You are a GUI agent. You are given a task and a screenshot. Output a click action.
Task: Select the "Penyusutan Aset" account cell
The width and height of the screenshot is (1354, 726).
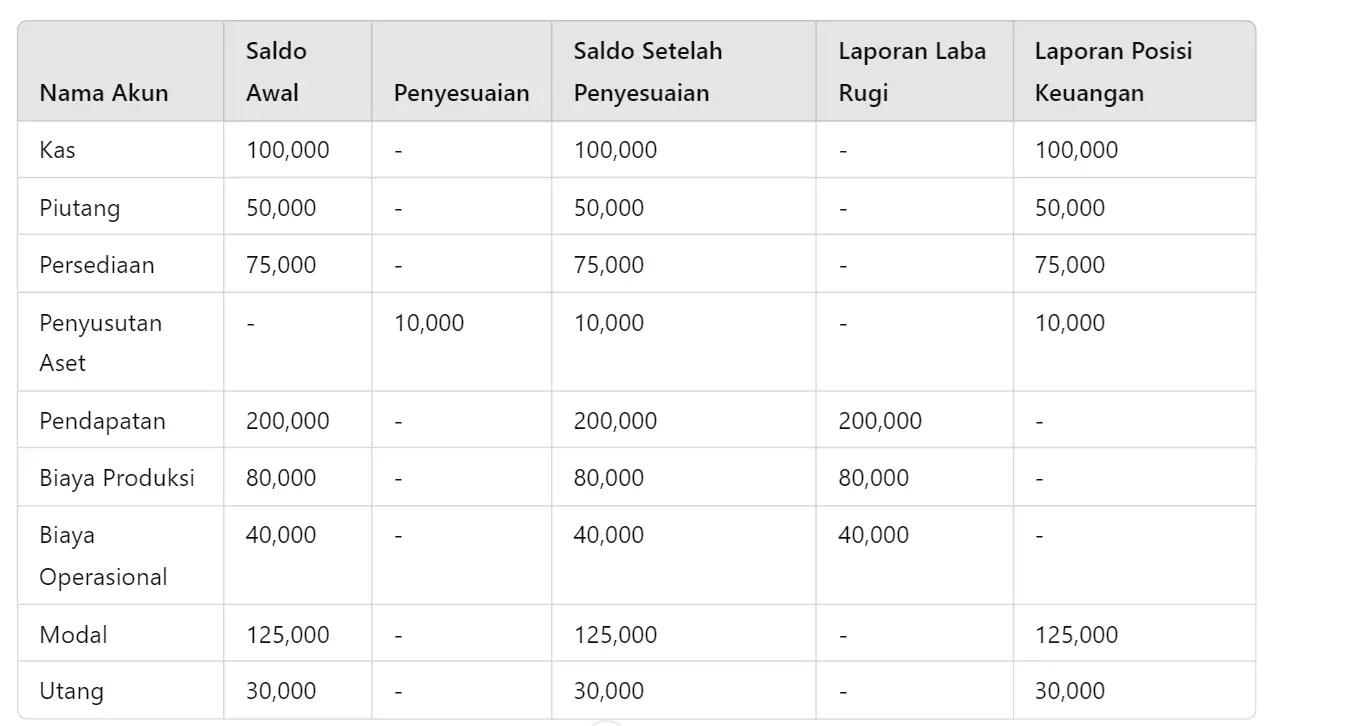[x=100, y=342]
